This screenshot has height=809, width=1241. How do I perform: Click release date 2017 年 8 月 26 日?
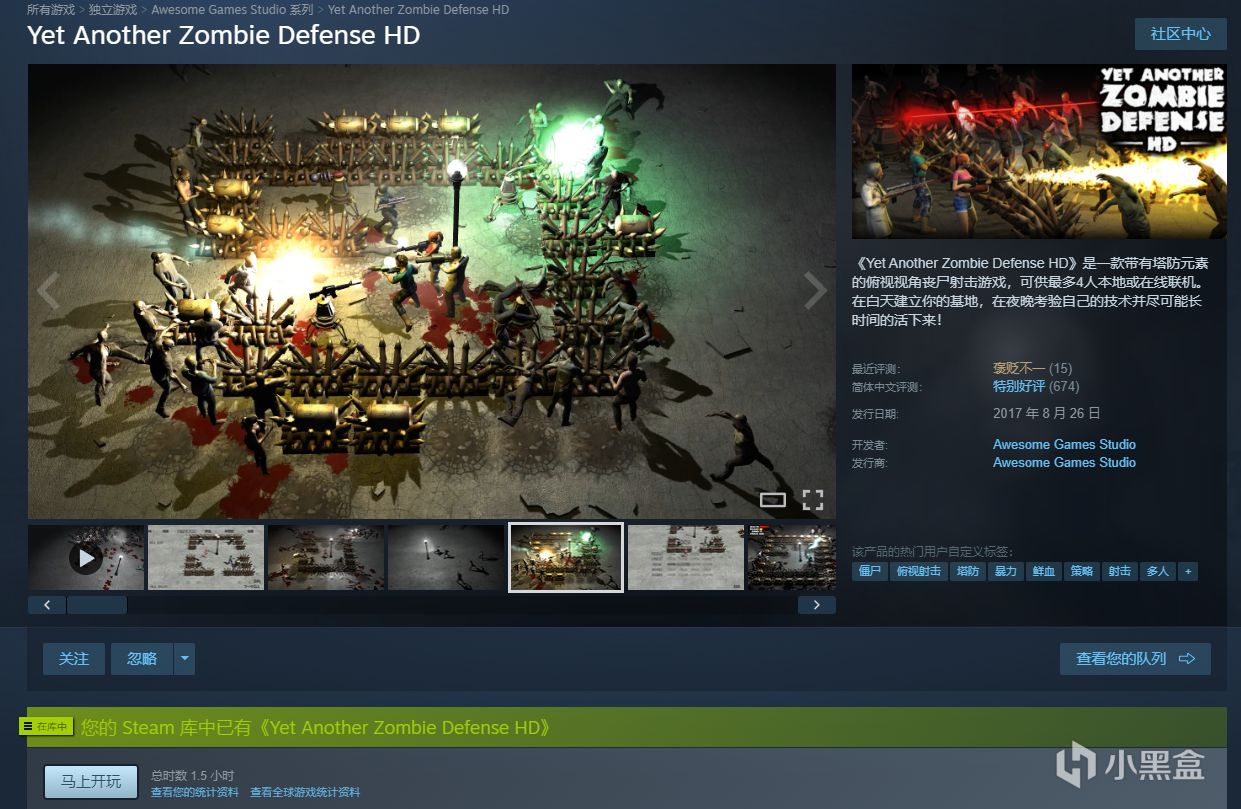point(1046,413)
